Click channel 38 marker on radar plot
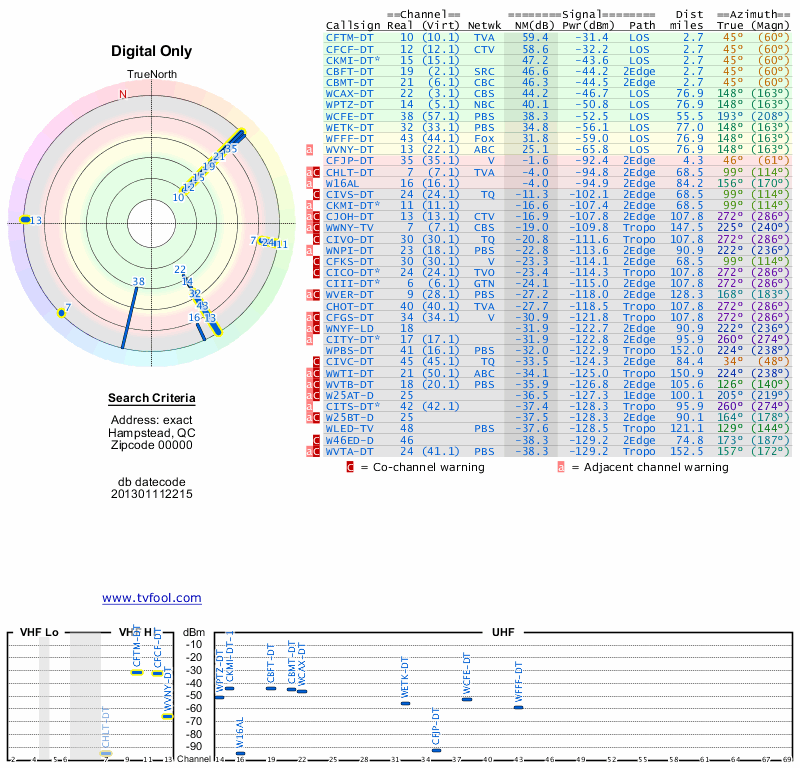Viewport: 800px width, 768px height. click(138, 282)
